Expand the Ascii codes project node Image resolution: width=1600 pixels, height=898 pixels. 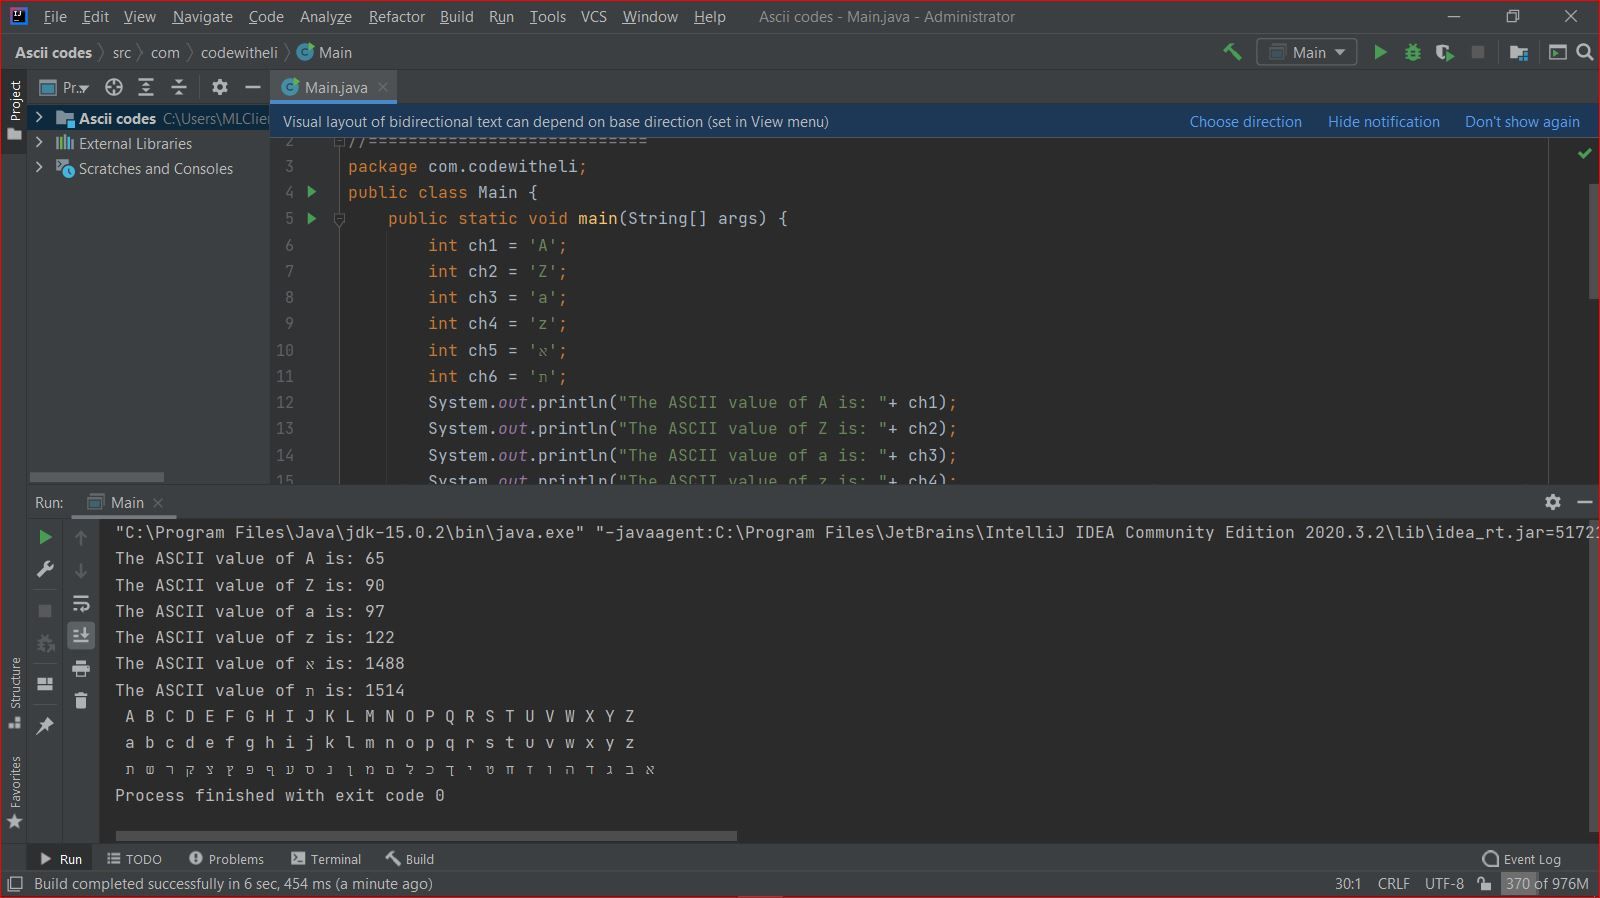[x=39, y=117]
